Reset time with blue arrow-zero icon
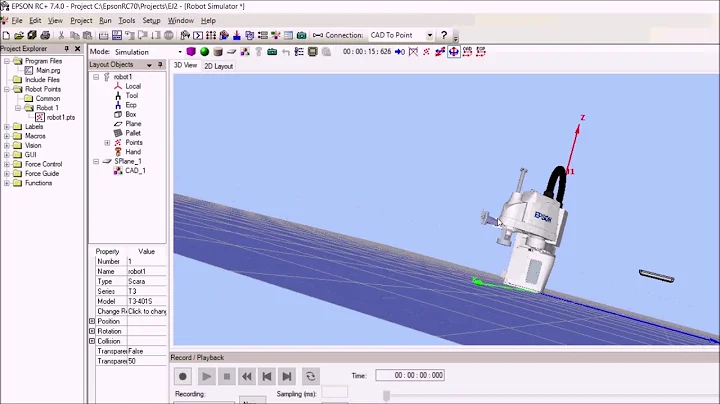The image size is (720, 404). [400, 51]
